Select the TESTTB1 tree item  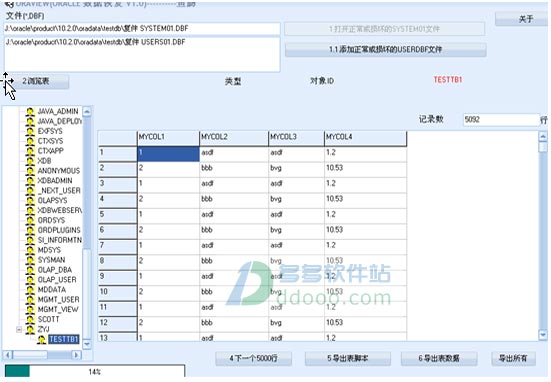click(x=64, y=339)
